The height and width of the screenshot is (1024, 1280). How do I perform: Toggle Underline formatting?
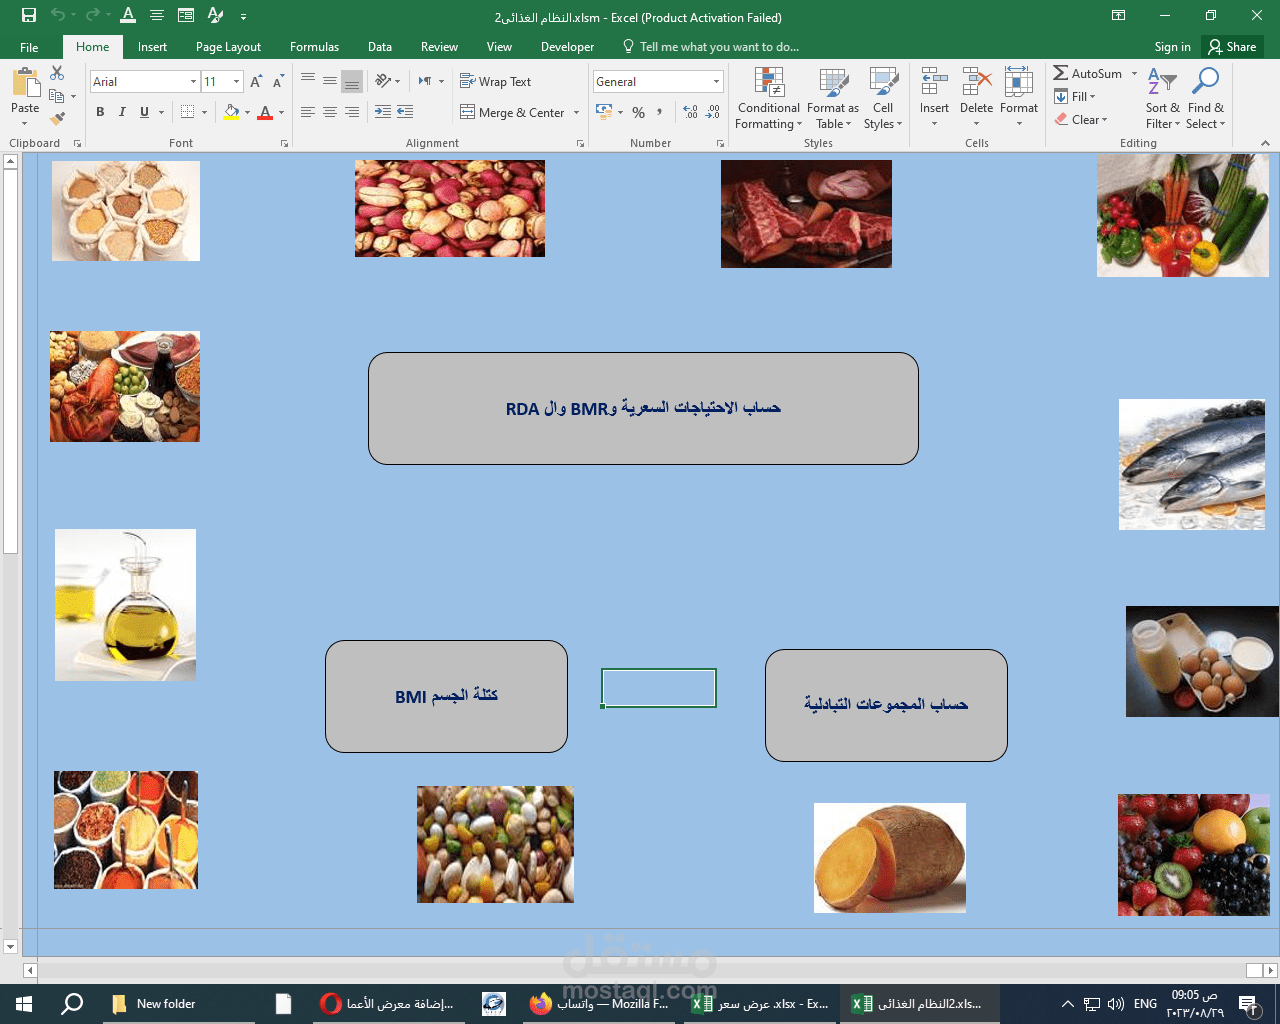click(x=144, y=112)
